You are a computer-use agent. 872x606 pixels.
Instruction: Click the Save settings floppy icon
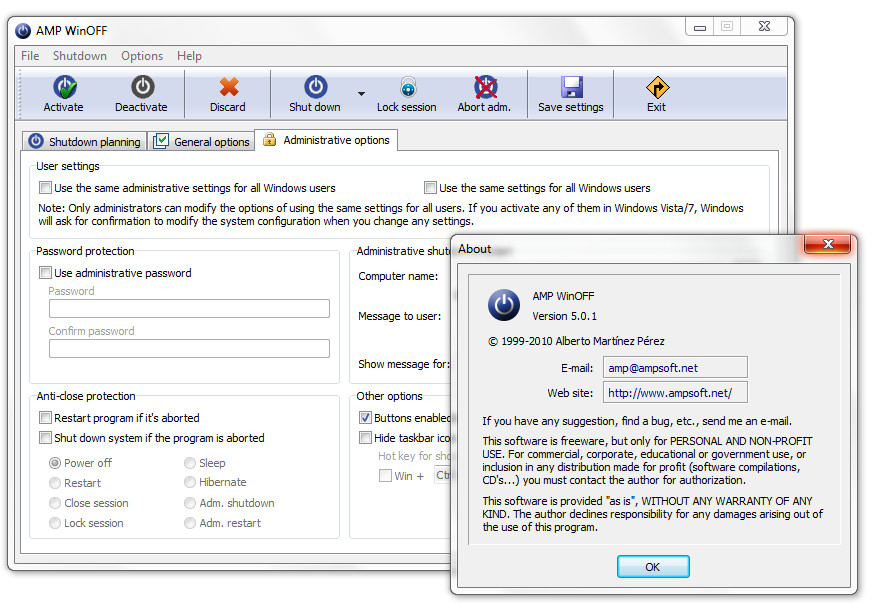[x=572, y=87]
